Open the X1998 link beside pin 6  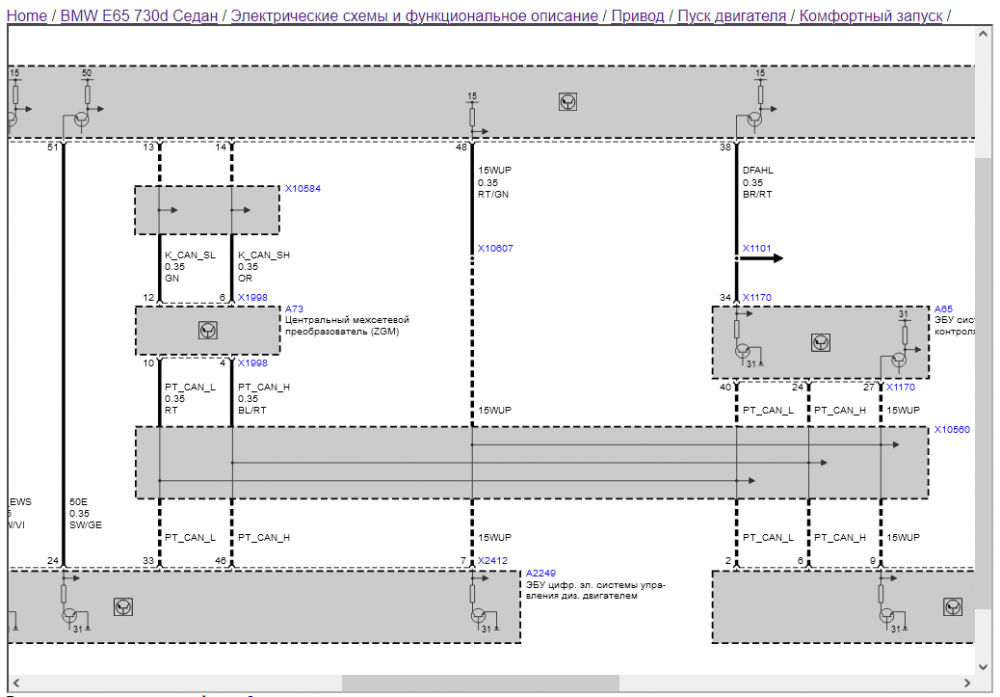pos(253,297)
